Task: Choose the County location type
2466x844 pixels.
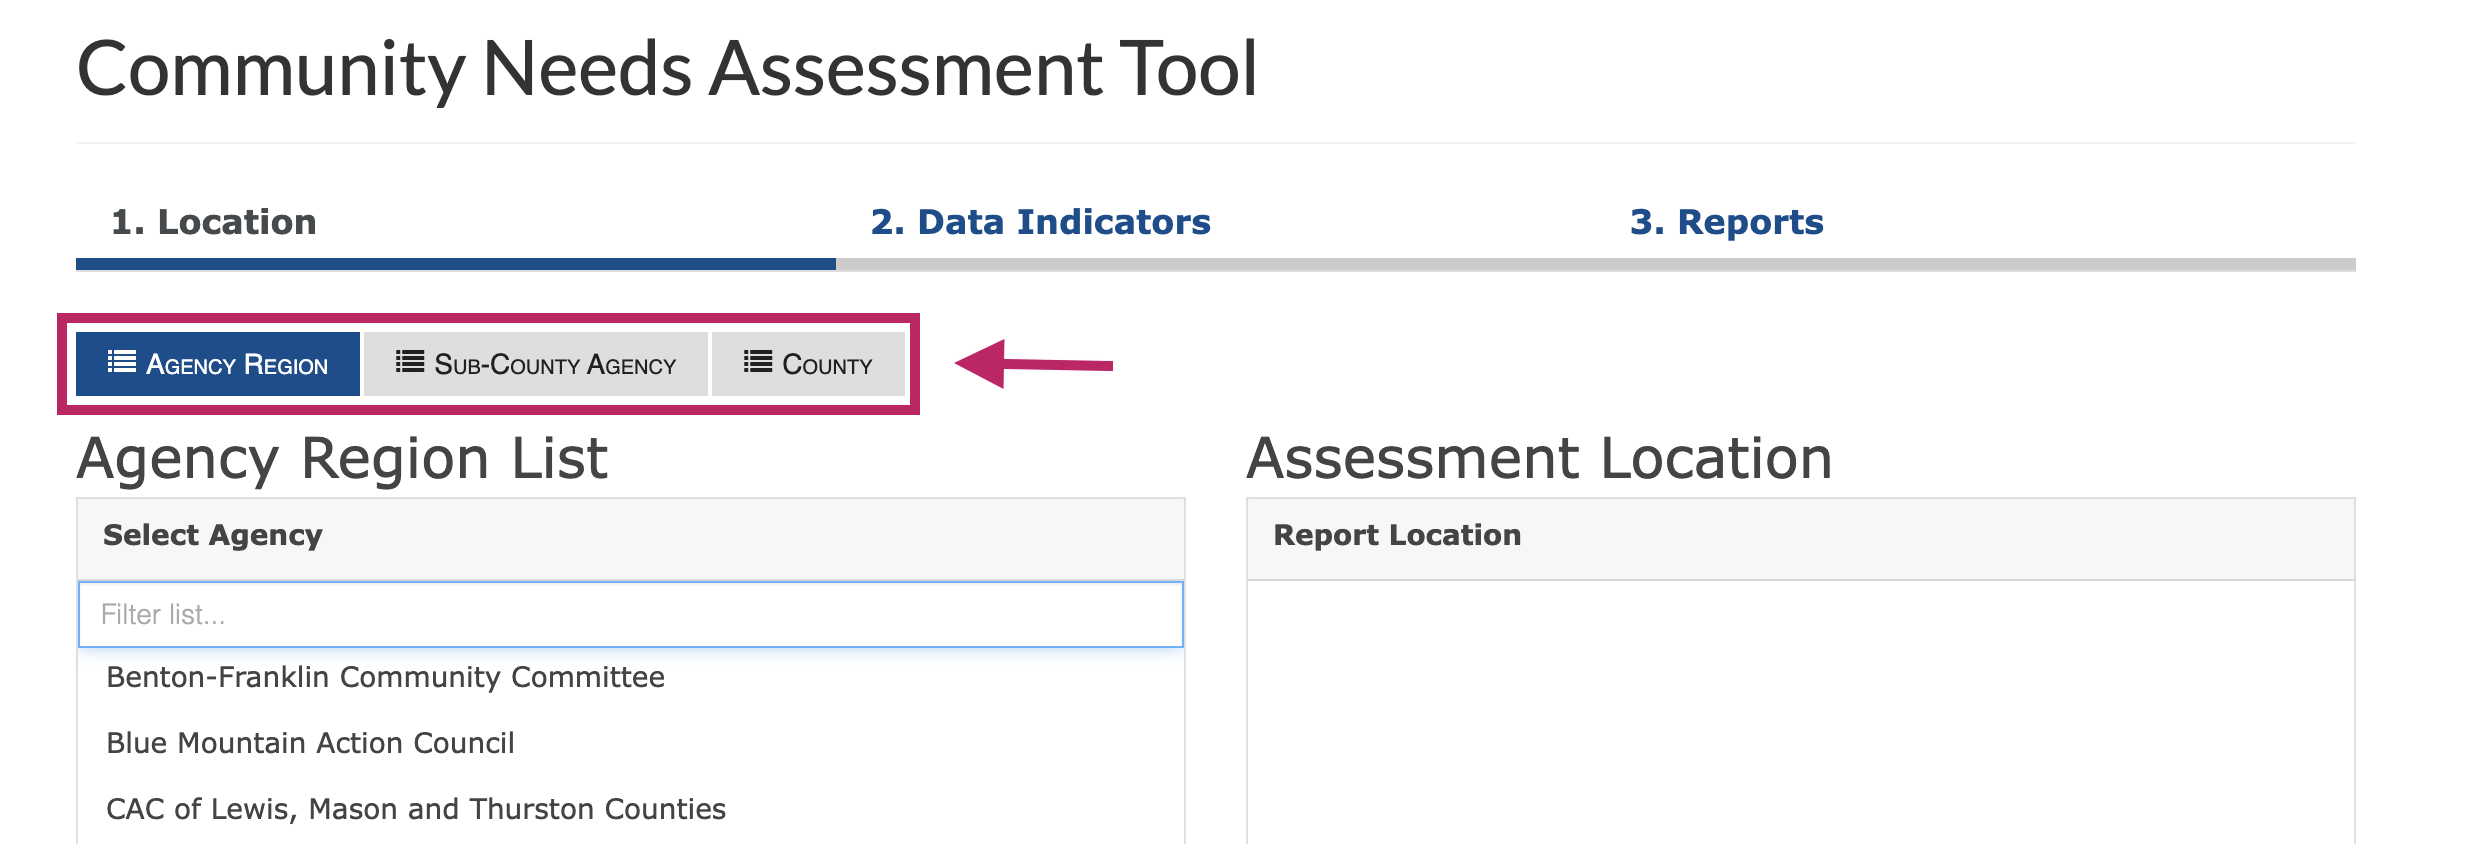Action: point(808,364)
